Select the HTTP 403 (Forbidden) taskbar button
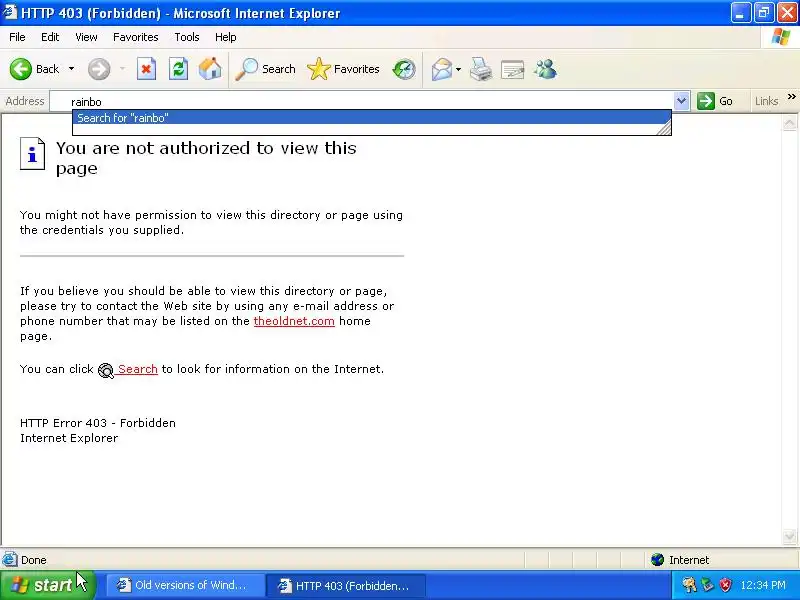Screen dimensions: 800x600 345,585
